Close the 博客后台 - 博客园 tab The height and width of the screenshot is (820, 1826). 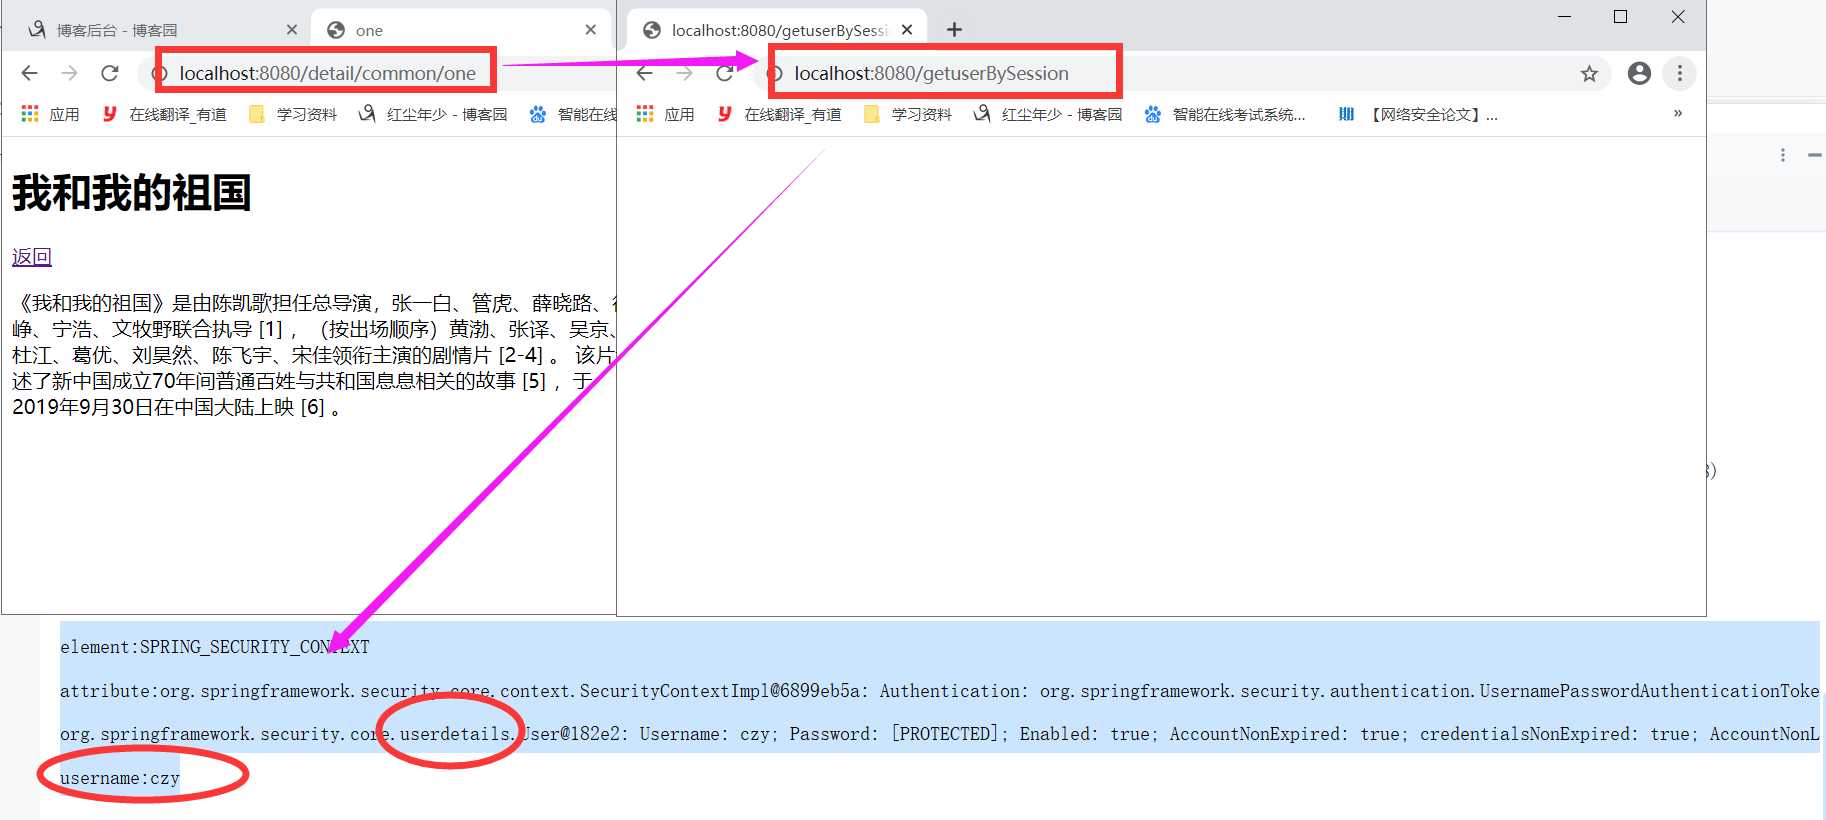tap(291, 30)
